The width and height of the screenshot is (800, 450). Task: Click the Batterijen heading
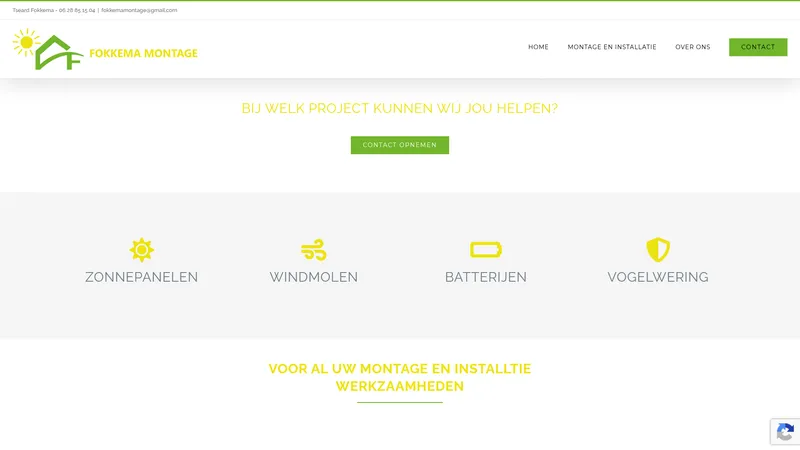point(486,277)
